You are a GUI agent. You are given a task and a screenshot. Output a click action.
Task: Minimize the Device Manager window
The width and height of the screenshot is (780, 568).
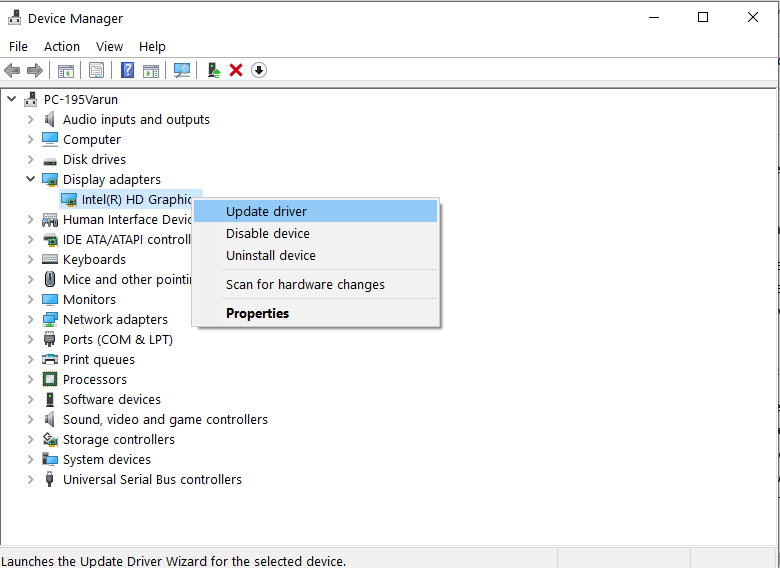tap(654, 17)
